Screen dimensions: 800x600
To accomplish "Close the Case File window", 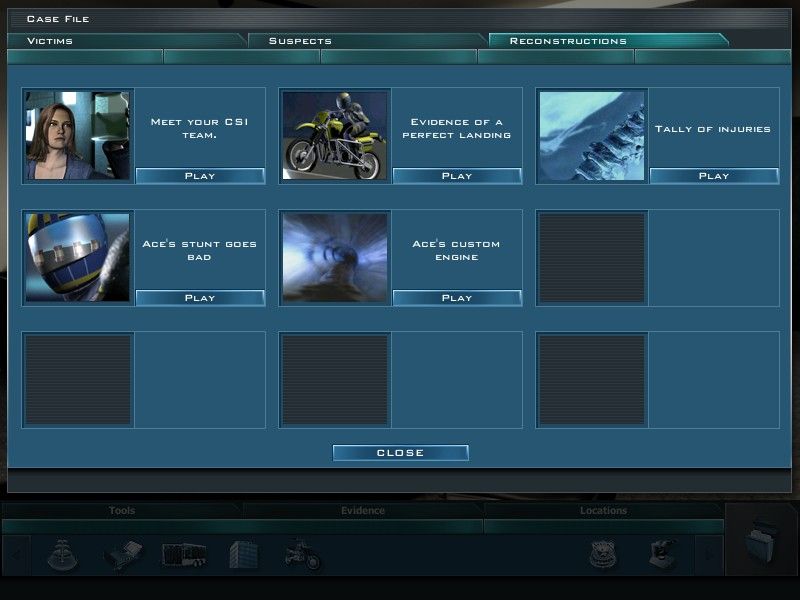I will pyautogui.click(x=401, y=453).
